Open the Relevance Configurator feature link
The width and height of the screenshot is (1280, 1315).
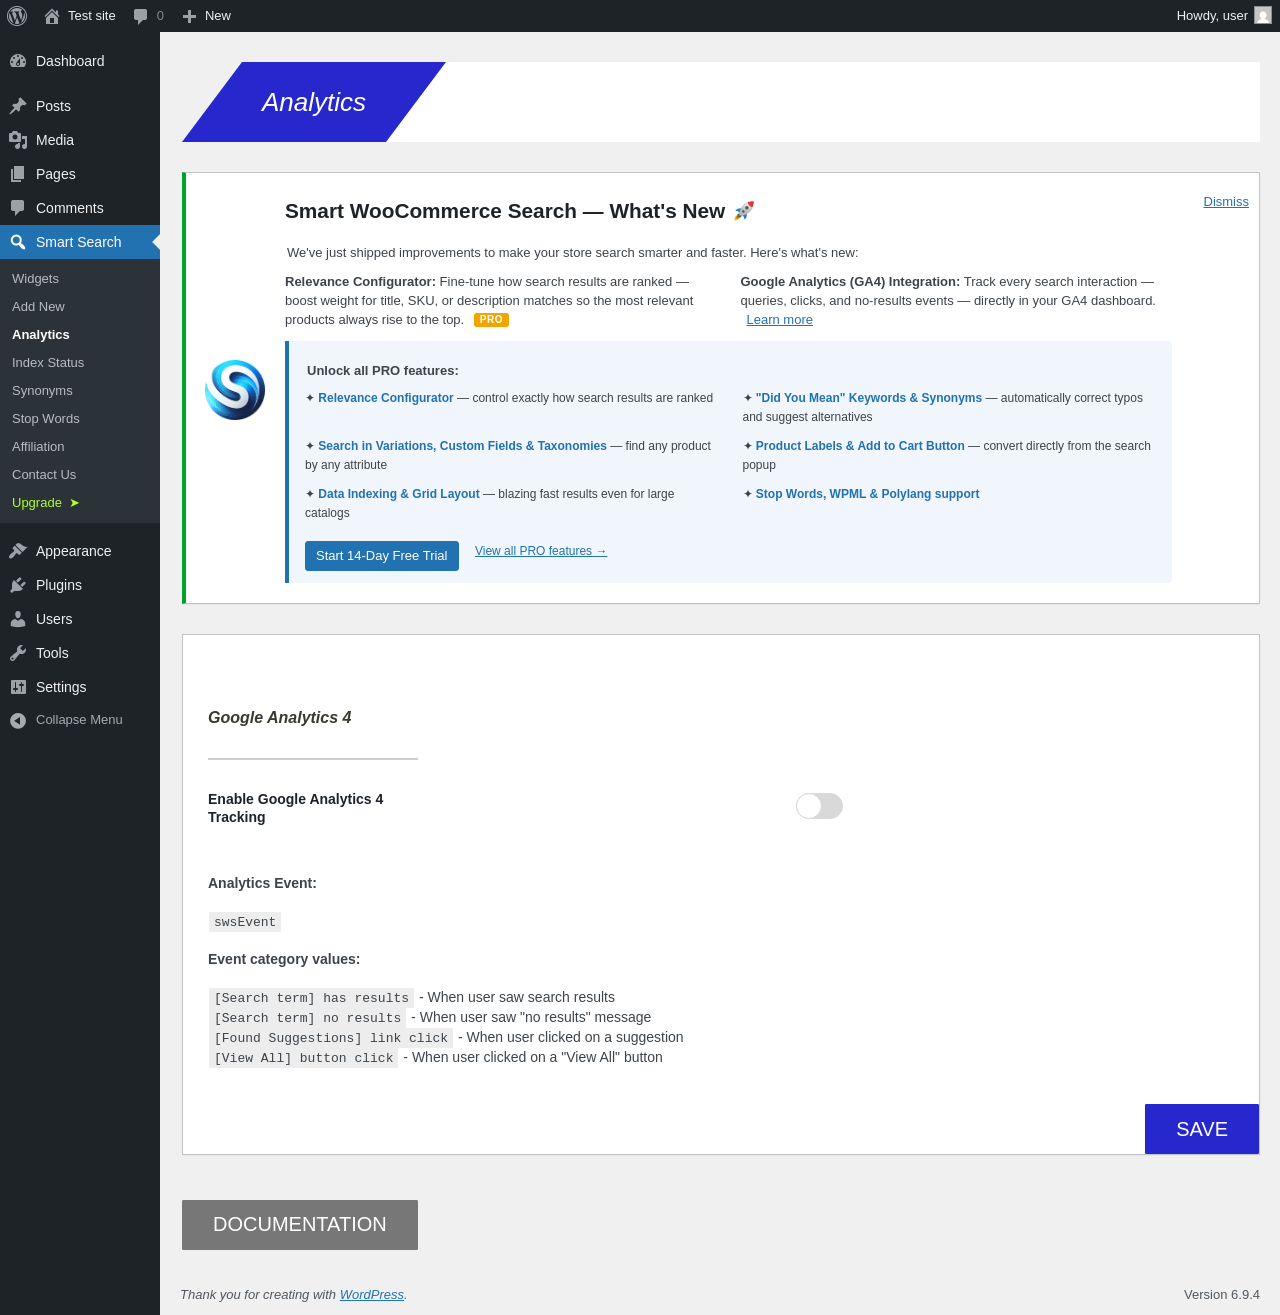386,398
